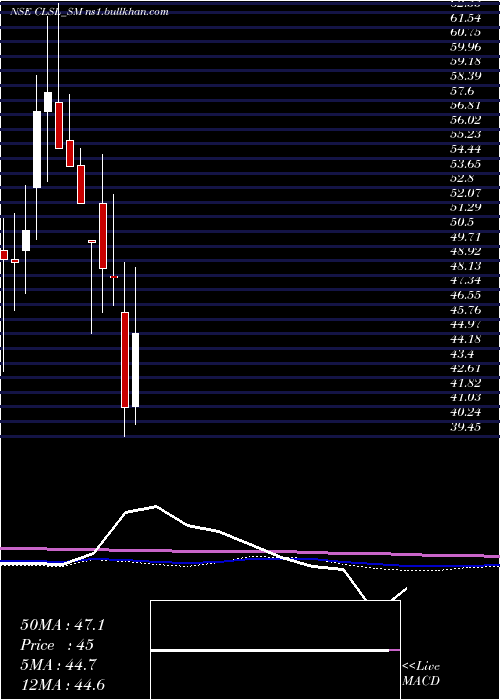This screenshot has width=500, height=700.
Task: Select the 53.65 price axis label
Action: pyautogui.click(x=466, y=164)
